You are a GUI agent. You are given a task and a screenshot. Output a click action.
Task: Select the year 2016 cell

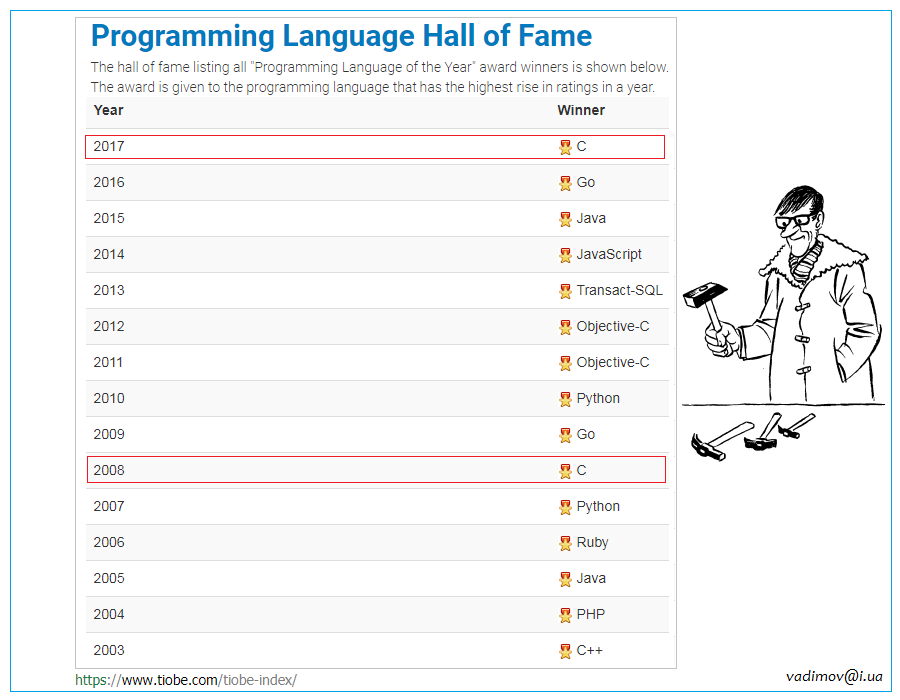click(109, 182)
